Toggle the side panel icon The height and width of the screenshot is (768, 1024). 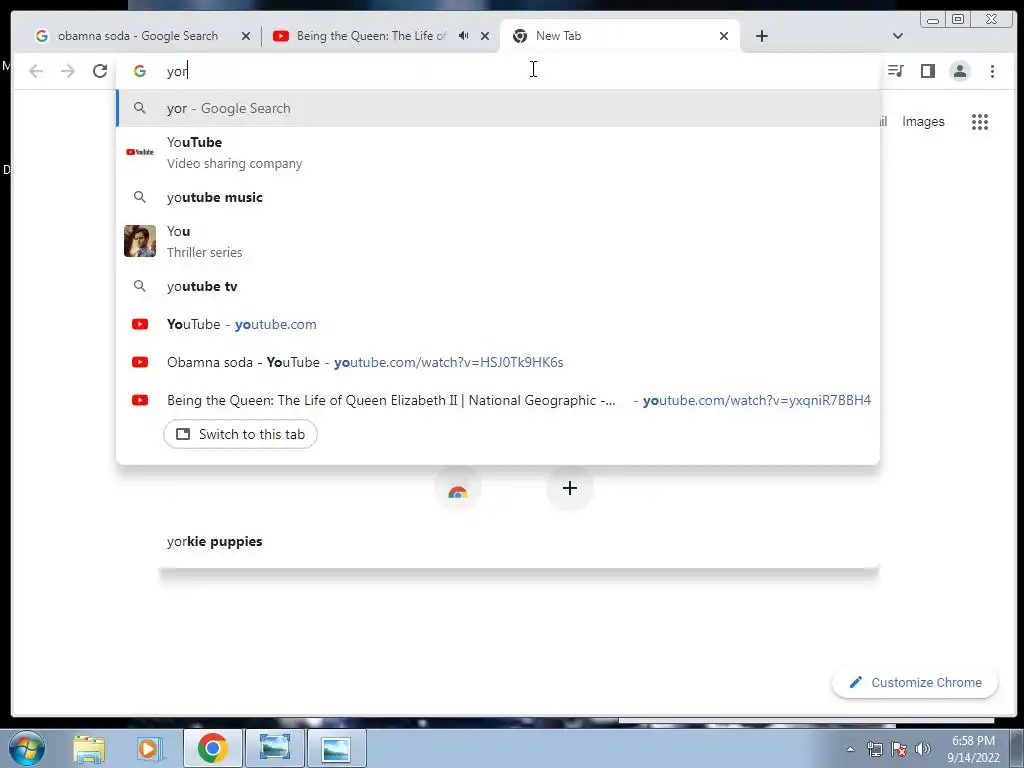pyautogui.click(x=927, y=71)
